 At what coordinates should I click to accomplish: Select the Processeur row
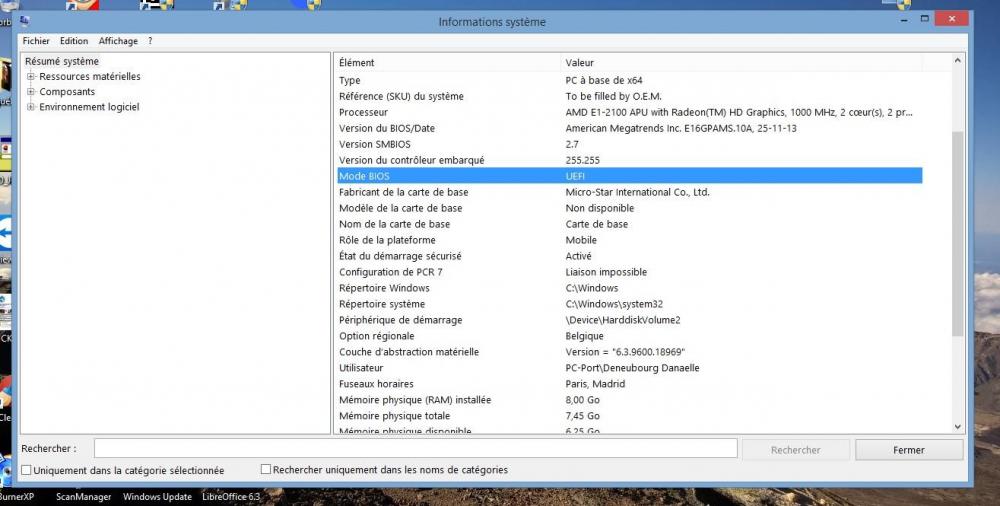(x=629, y=112)
